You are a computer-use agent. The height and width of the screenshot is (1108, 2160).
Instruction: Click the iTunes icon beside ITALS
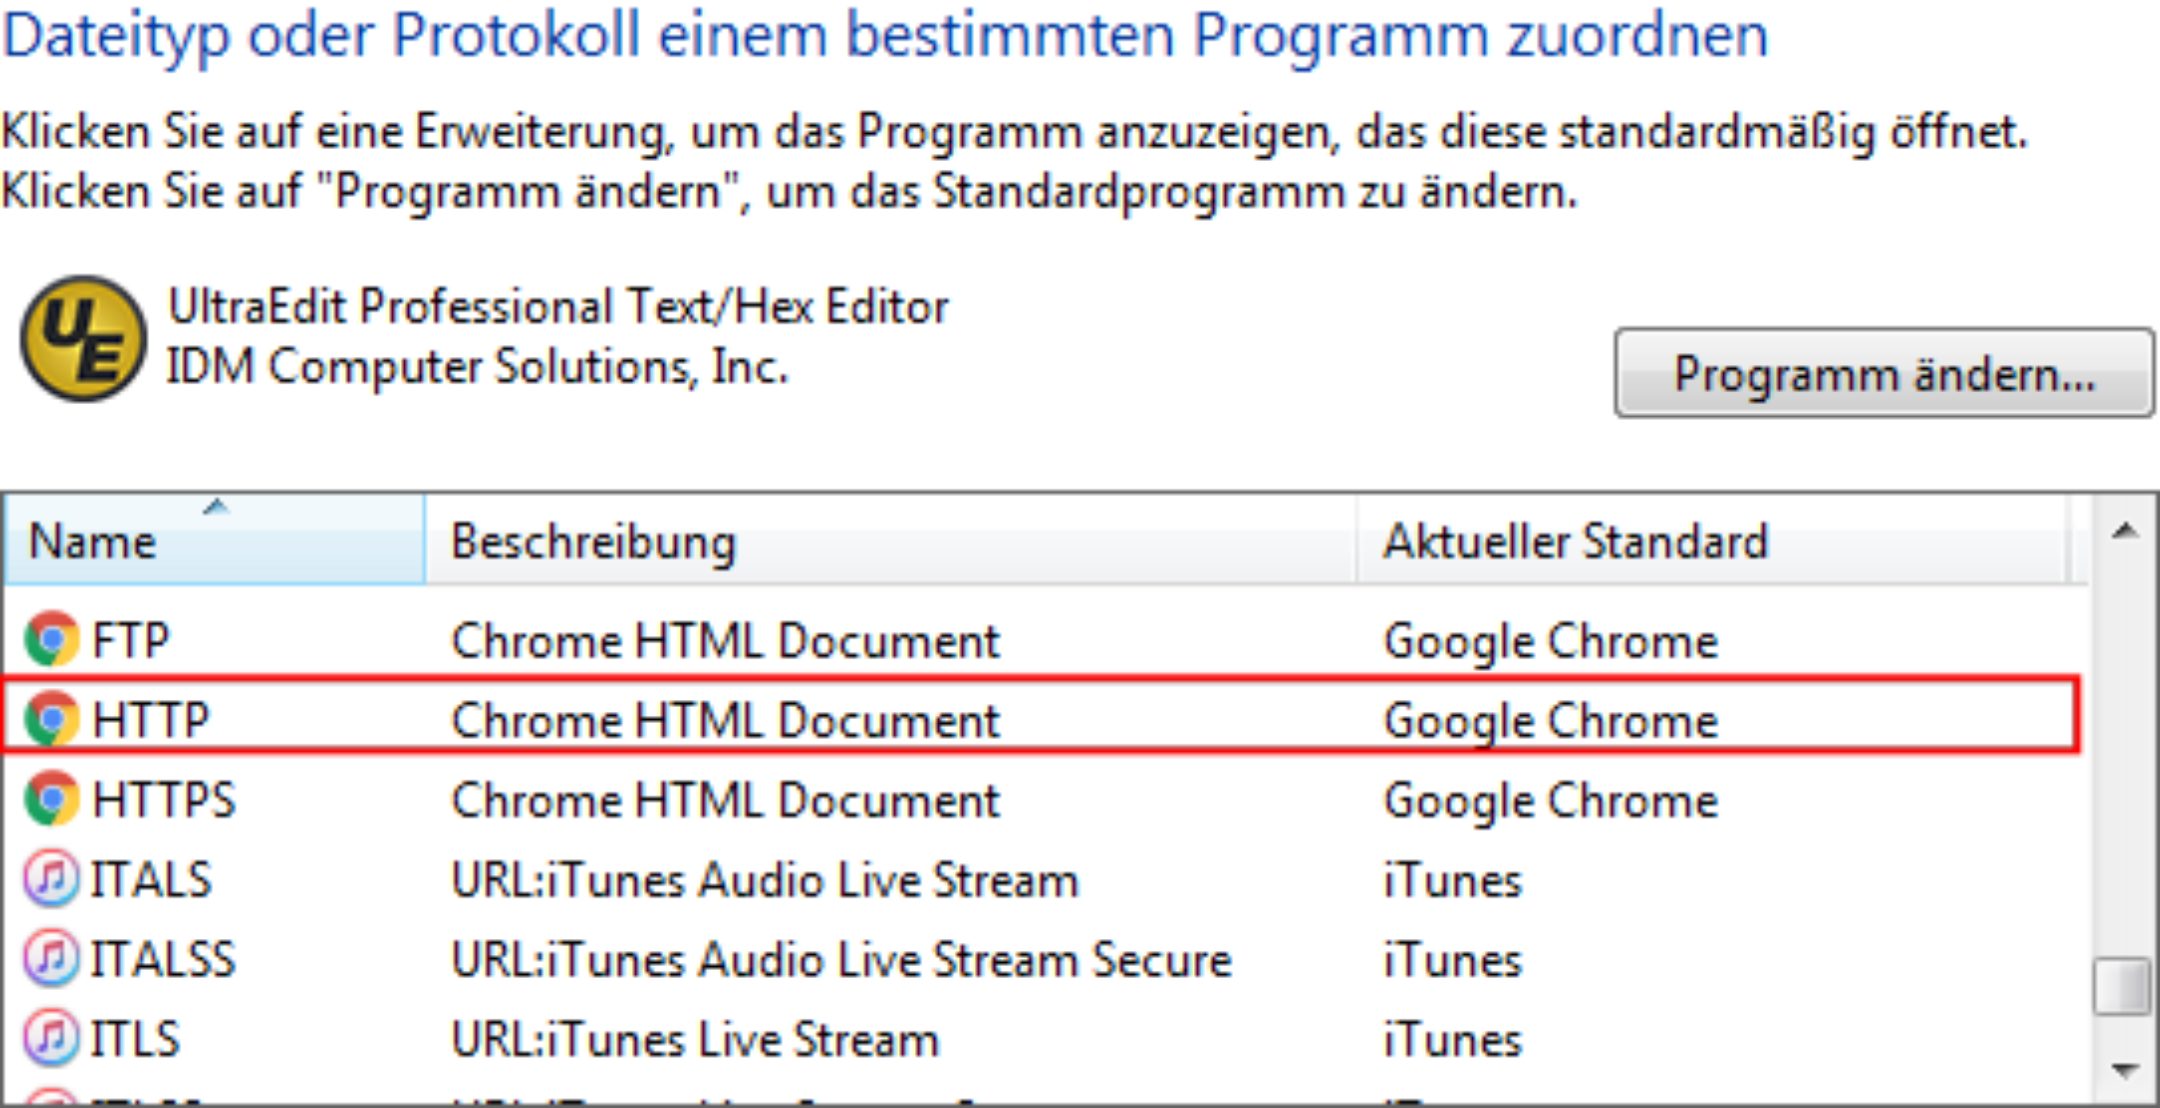tap(51, 879)
